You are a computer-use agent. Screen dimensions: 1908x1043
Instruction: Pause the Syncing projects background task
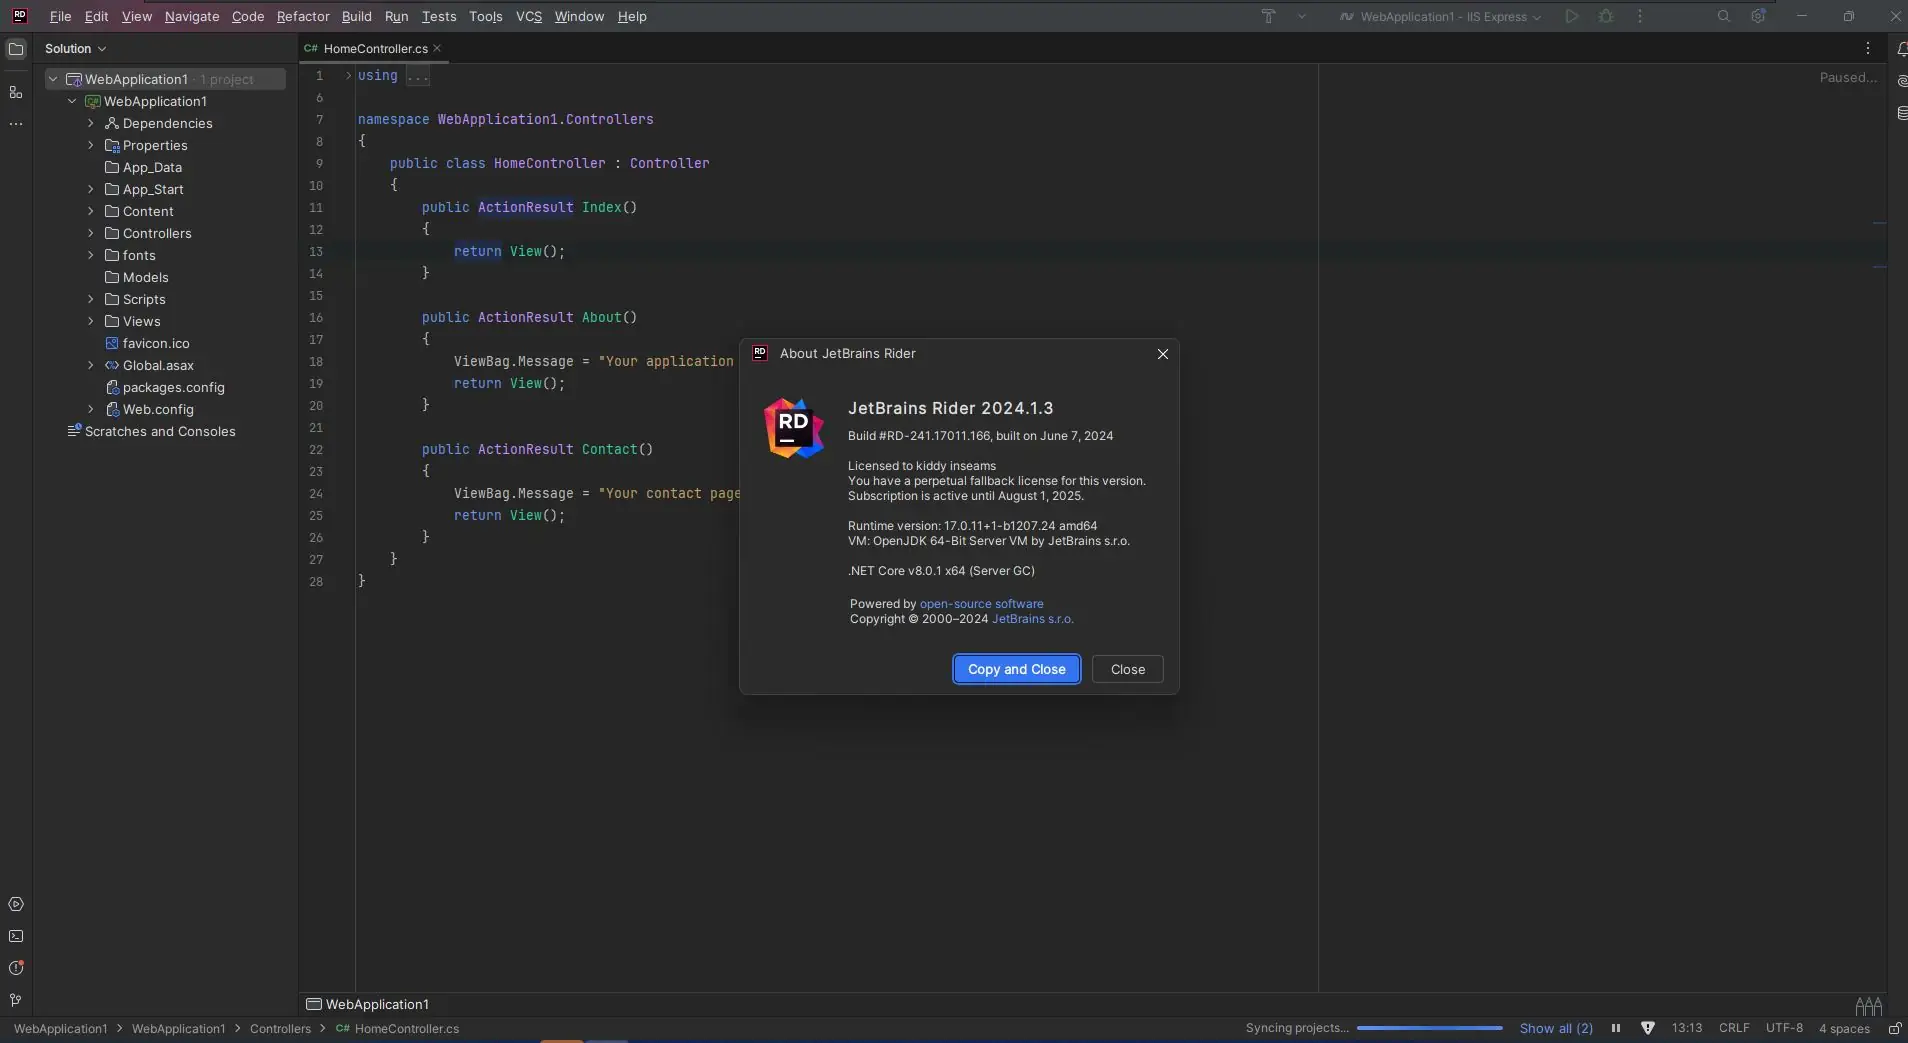pos(1616,1028)
